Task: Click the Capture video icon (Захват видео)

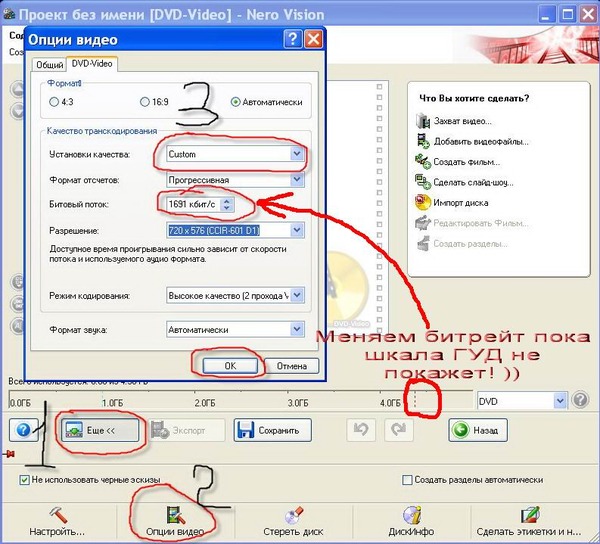Action: point(423,121)
